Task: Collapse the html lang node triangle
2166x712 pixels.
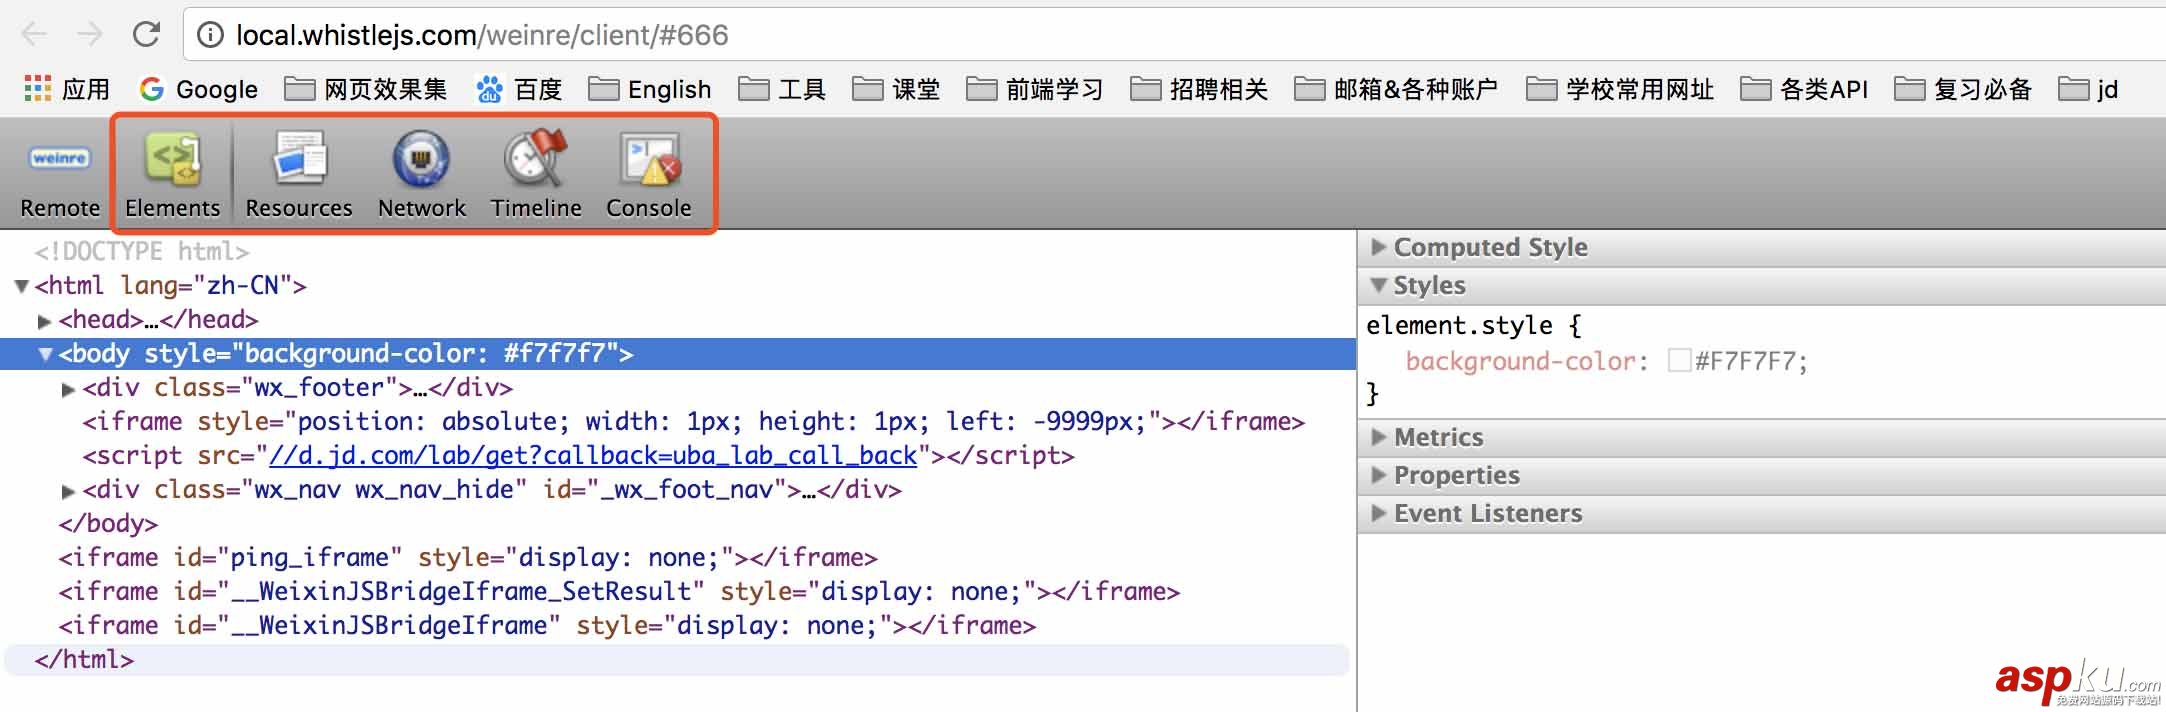Action: 21,286
